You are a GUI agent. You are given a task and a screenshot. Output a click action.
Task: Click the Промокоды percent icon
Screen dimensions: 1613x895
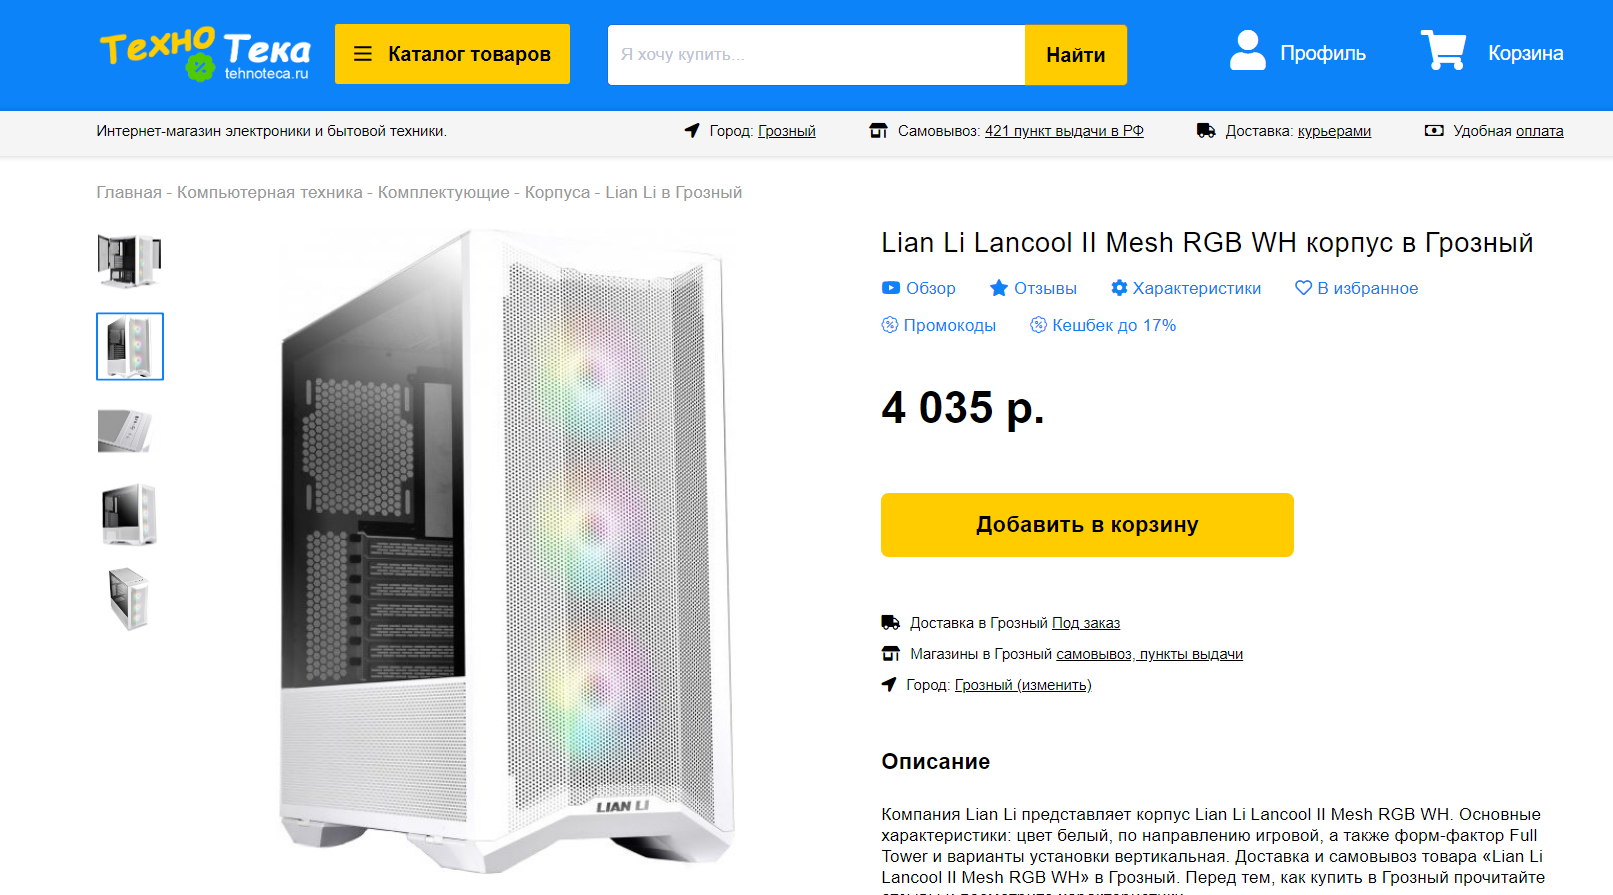pos(889,324)
